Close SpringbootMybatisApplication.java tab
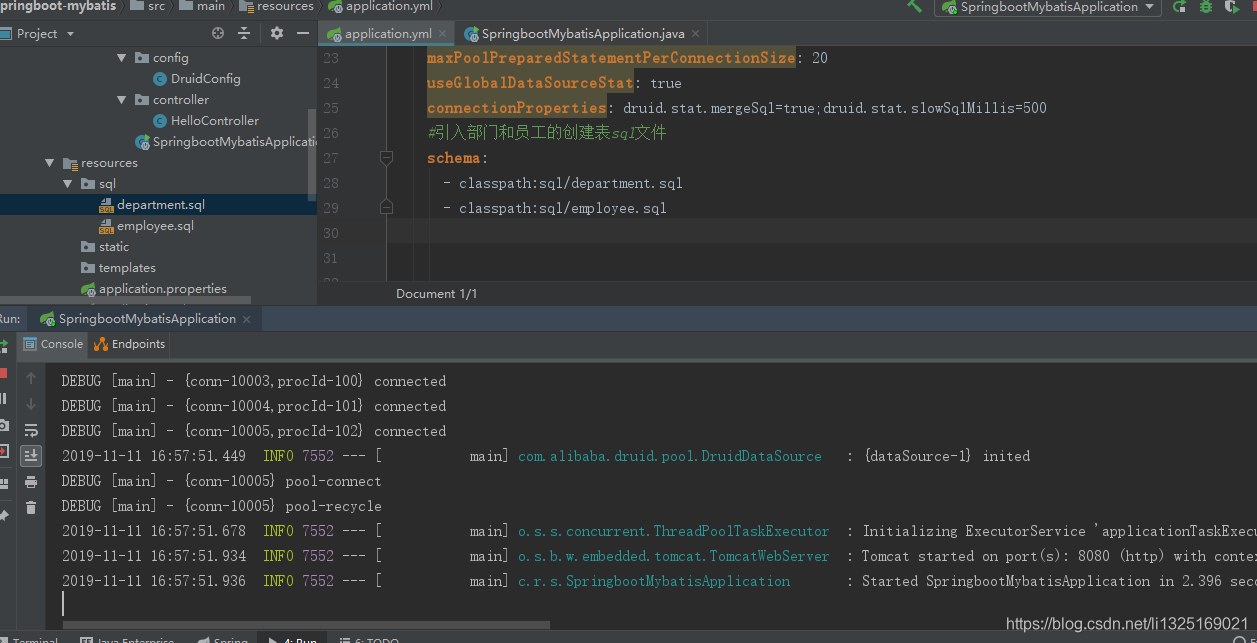 tap(697, 34)
